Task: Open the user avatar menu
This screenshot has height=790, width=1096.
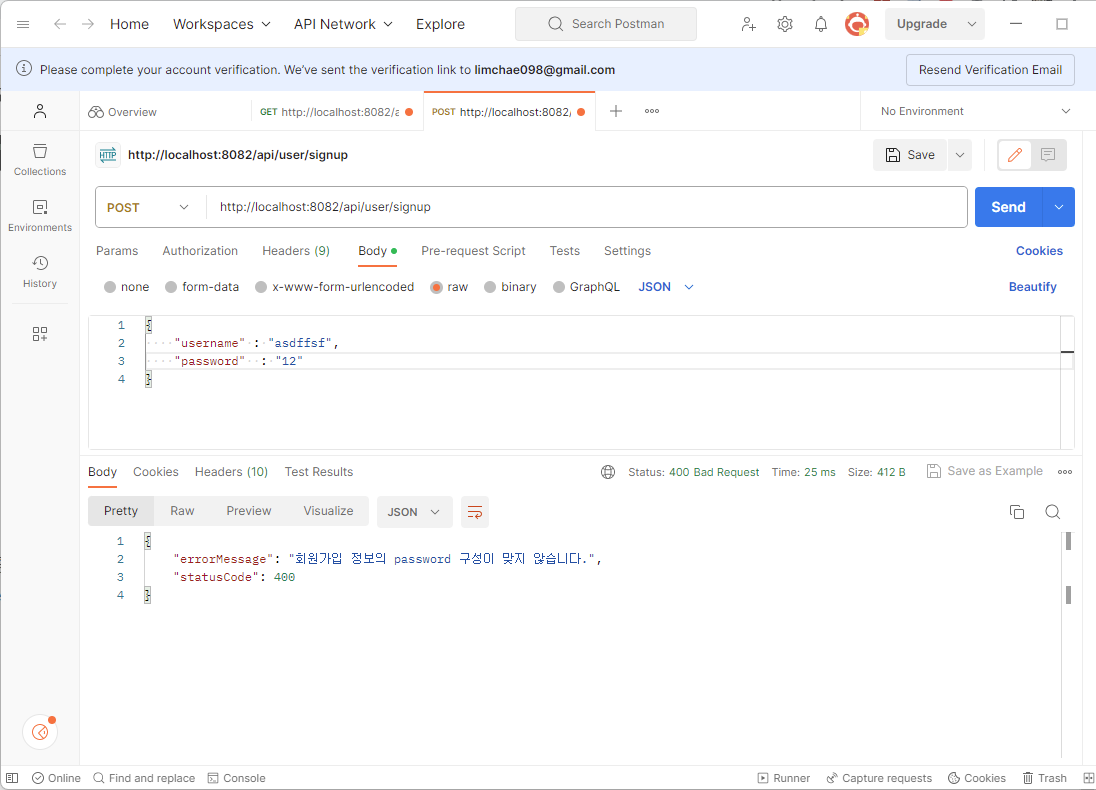Action: 857,24
